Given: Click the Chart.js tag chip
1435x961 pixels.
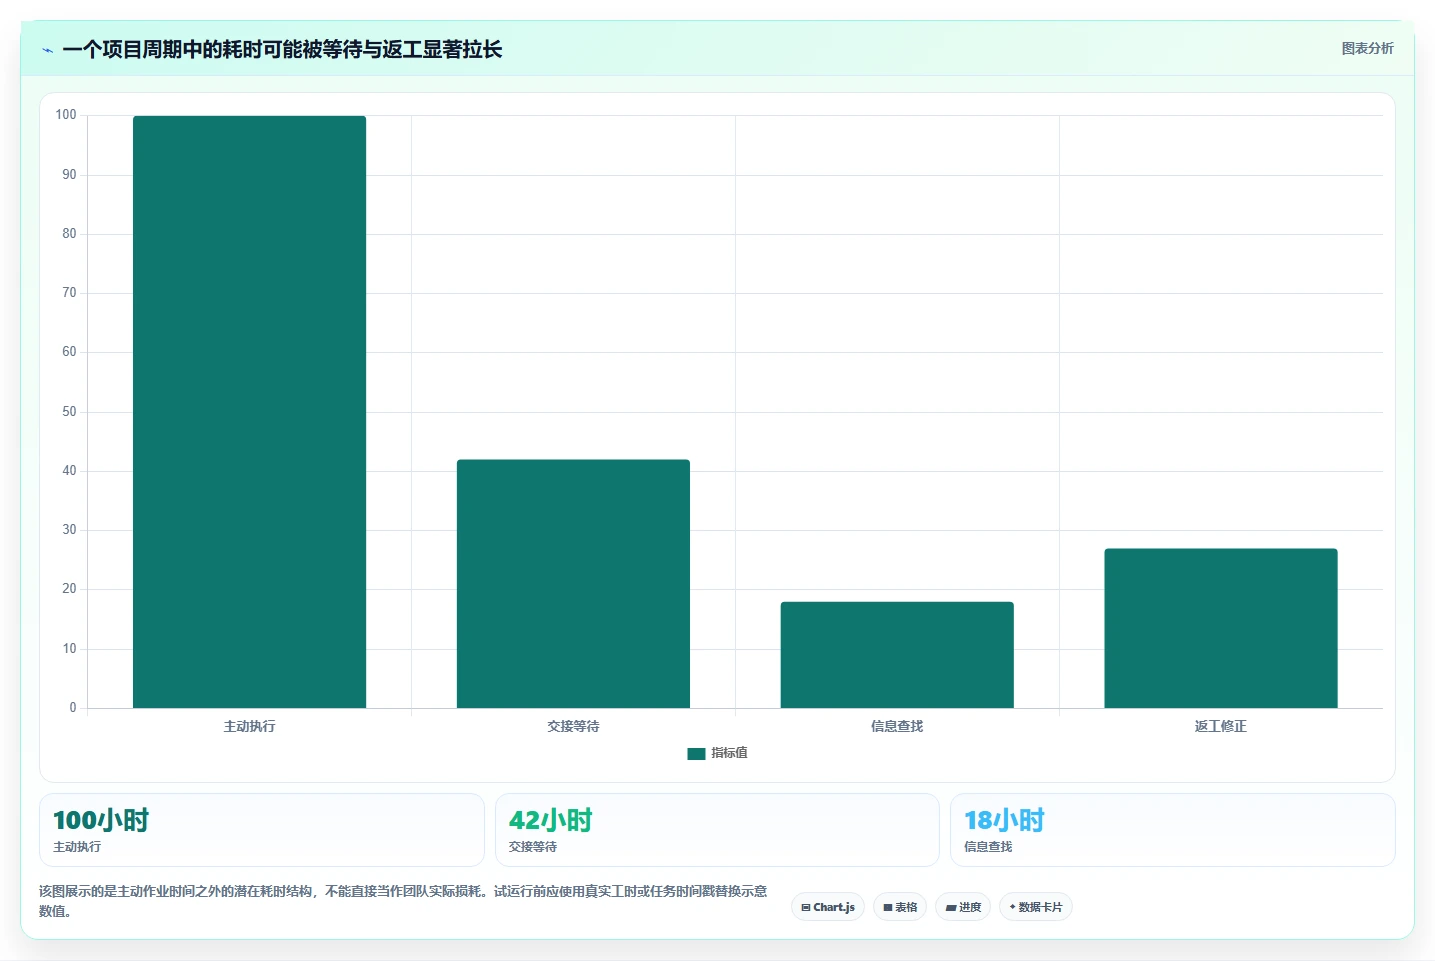Looking at the screenshot, I should click(828, 907).
